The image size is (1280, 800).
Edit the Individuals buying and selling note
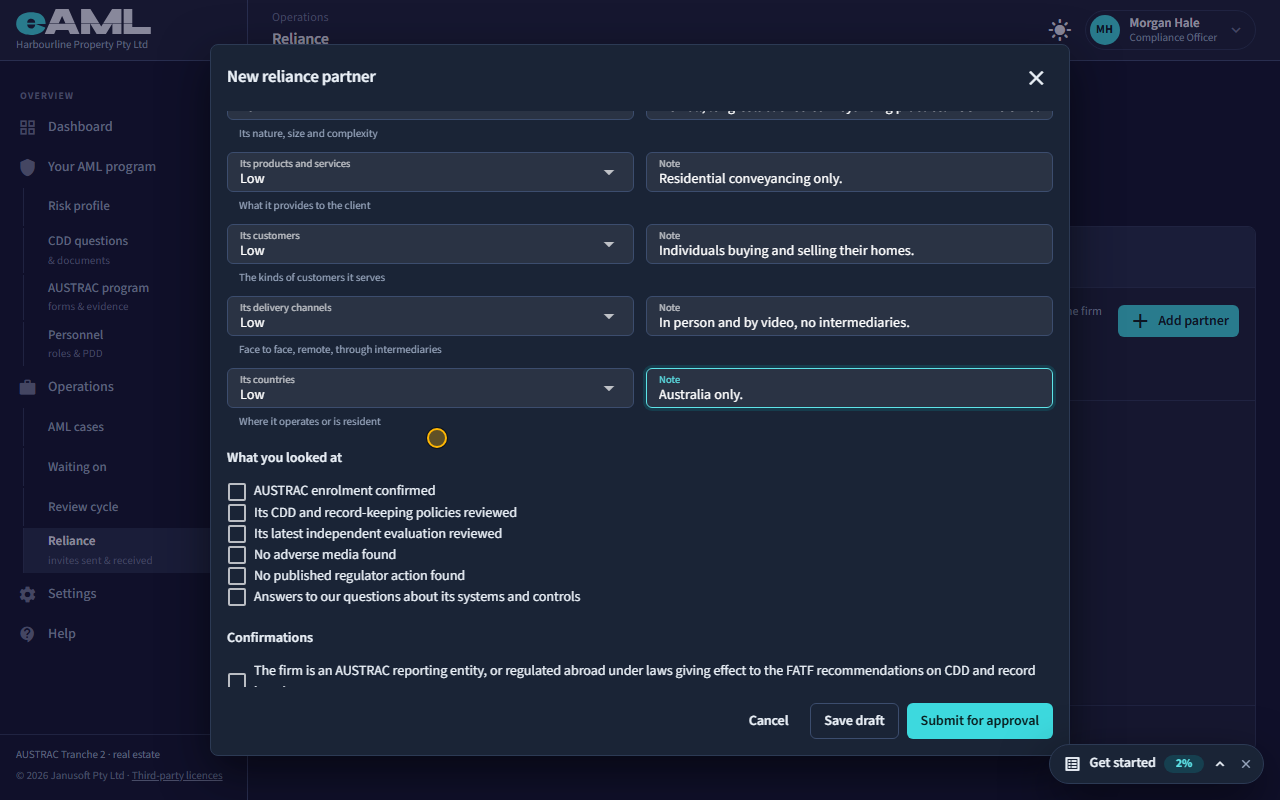pos(849,244)
